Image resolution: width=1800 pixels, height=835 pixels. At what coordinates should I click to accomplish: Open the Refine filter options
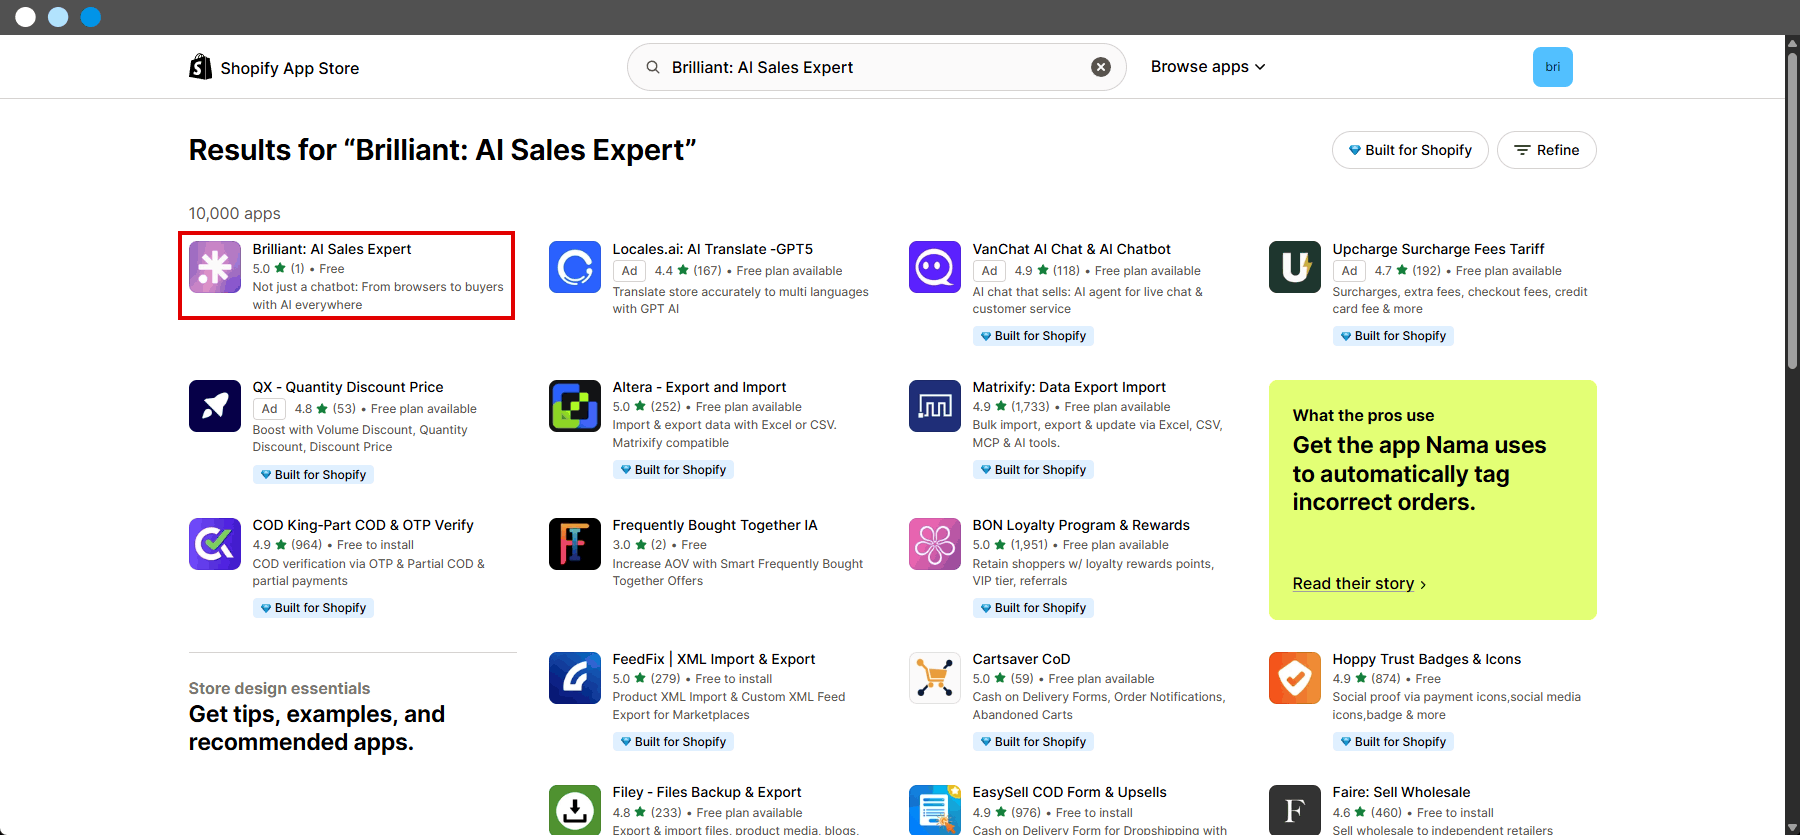[x=1547, y=150]
